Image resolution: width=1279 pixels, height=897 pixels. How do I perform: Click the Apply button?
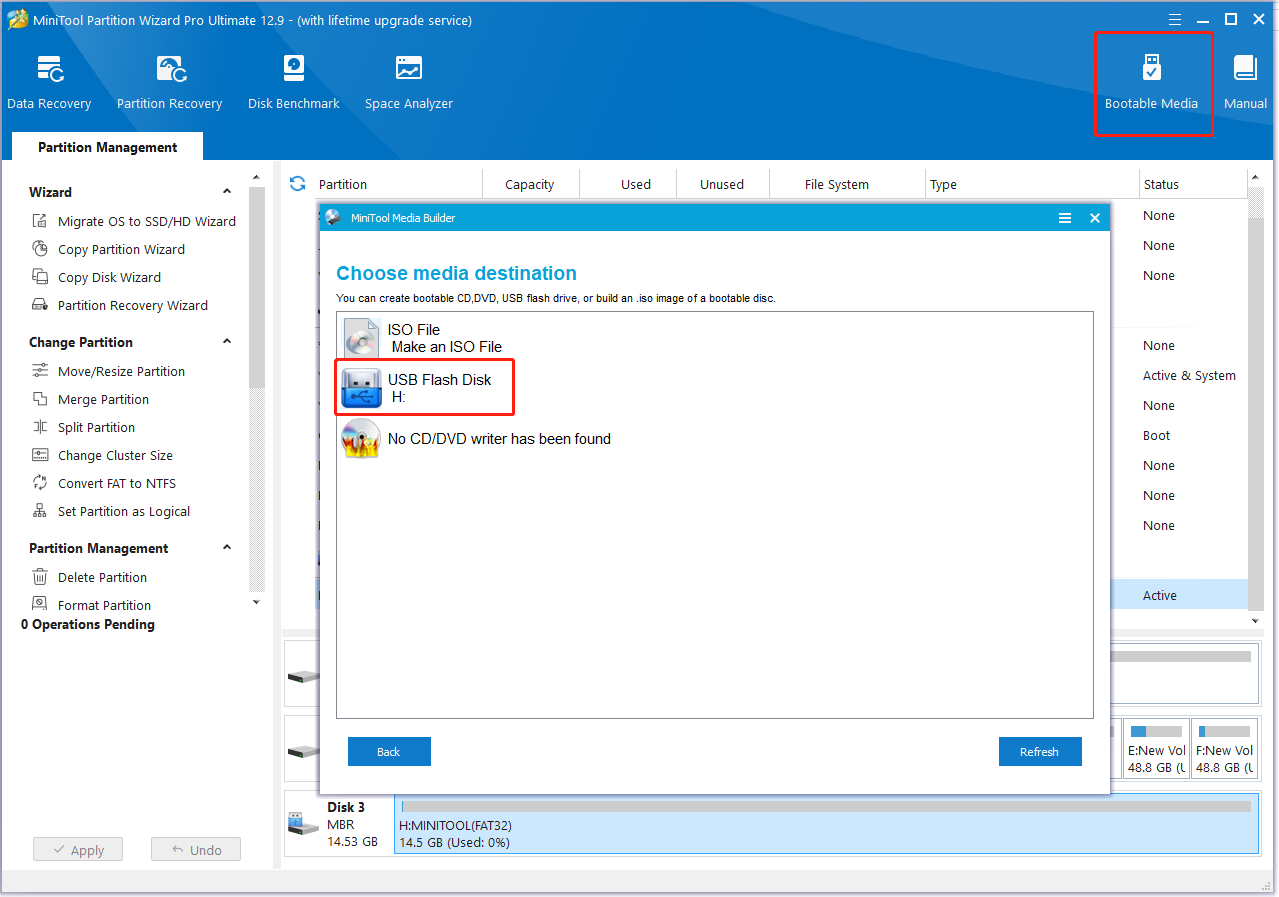pos(78,850)
